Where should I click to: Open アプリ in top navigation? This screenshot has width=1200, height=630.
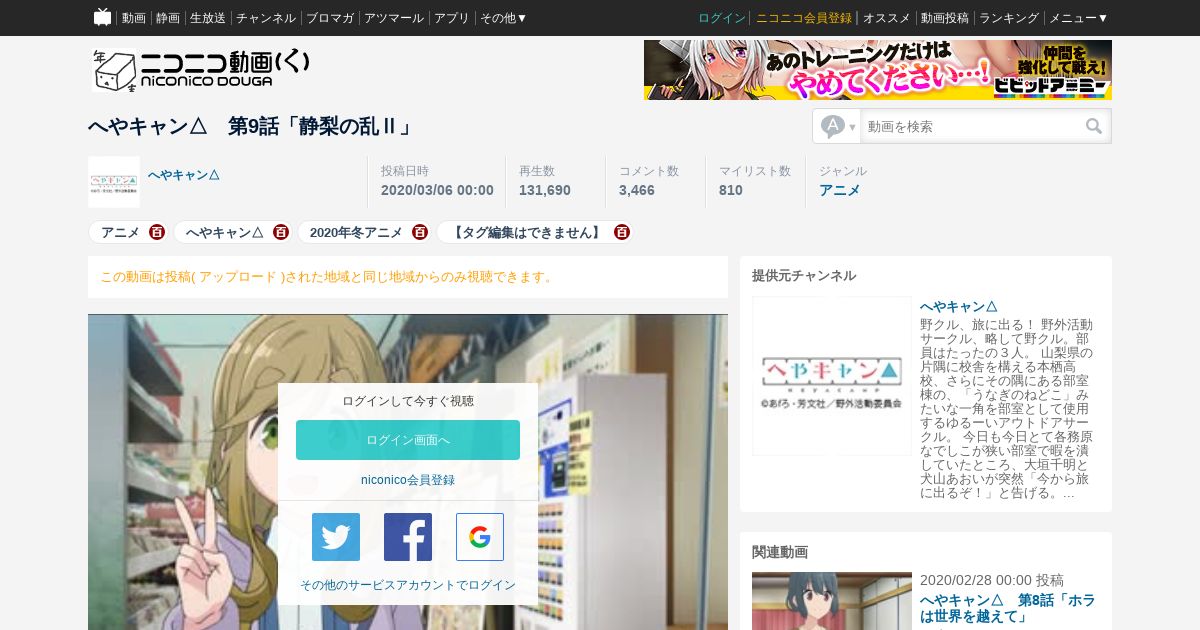[452, 18]
